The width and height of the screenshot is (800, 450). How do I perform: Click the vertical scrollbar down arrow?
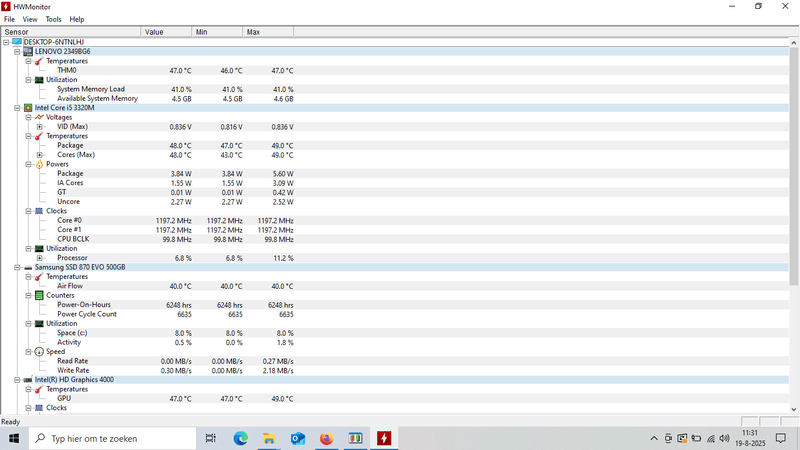(794, 409)
